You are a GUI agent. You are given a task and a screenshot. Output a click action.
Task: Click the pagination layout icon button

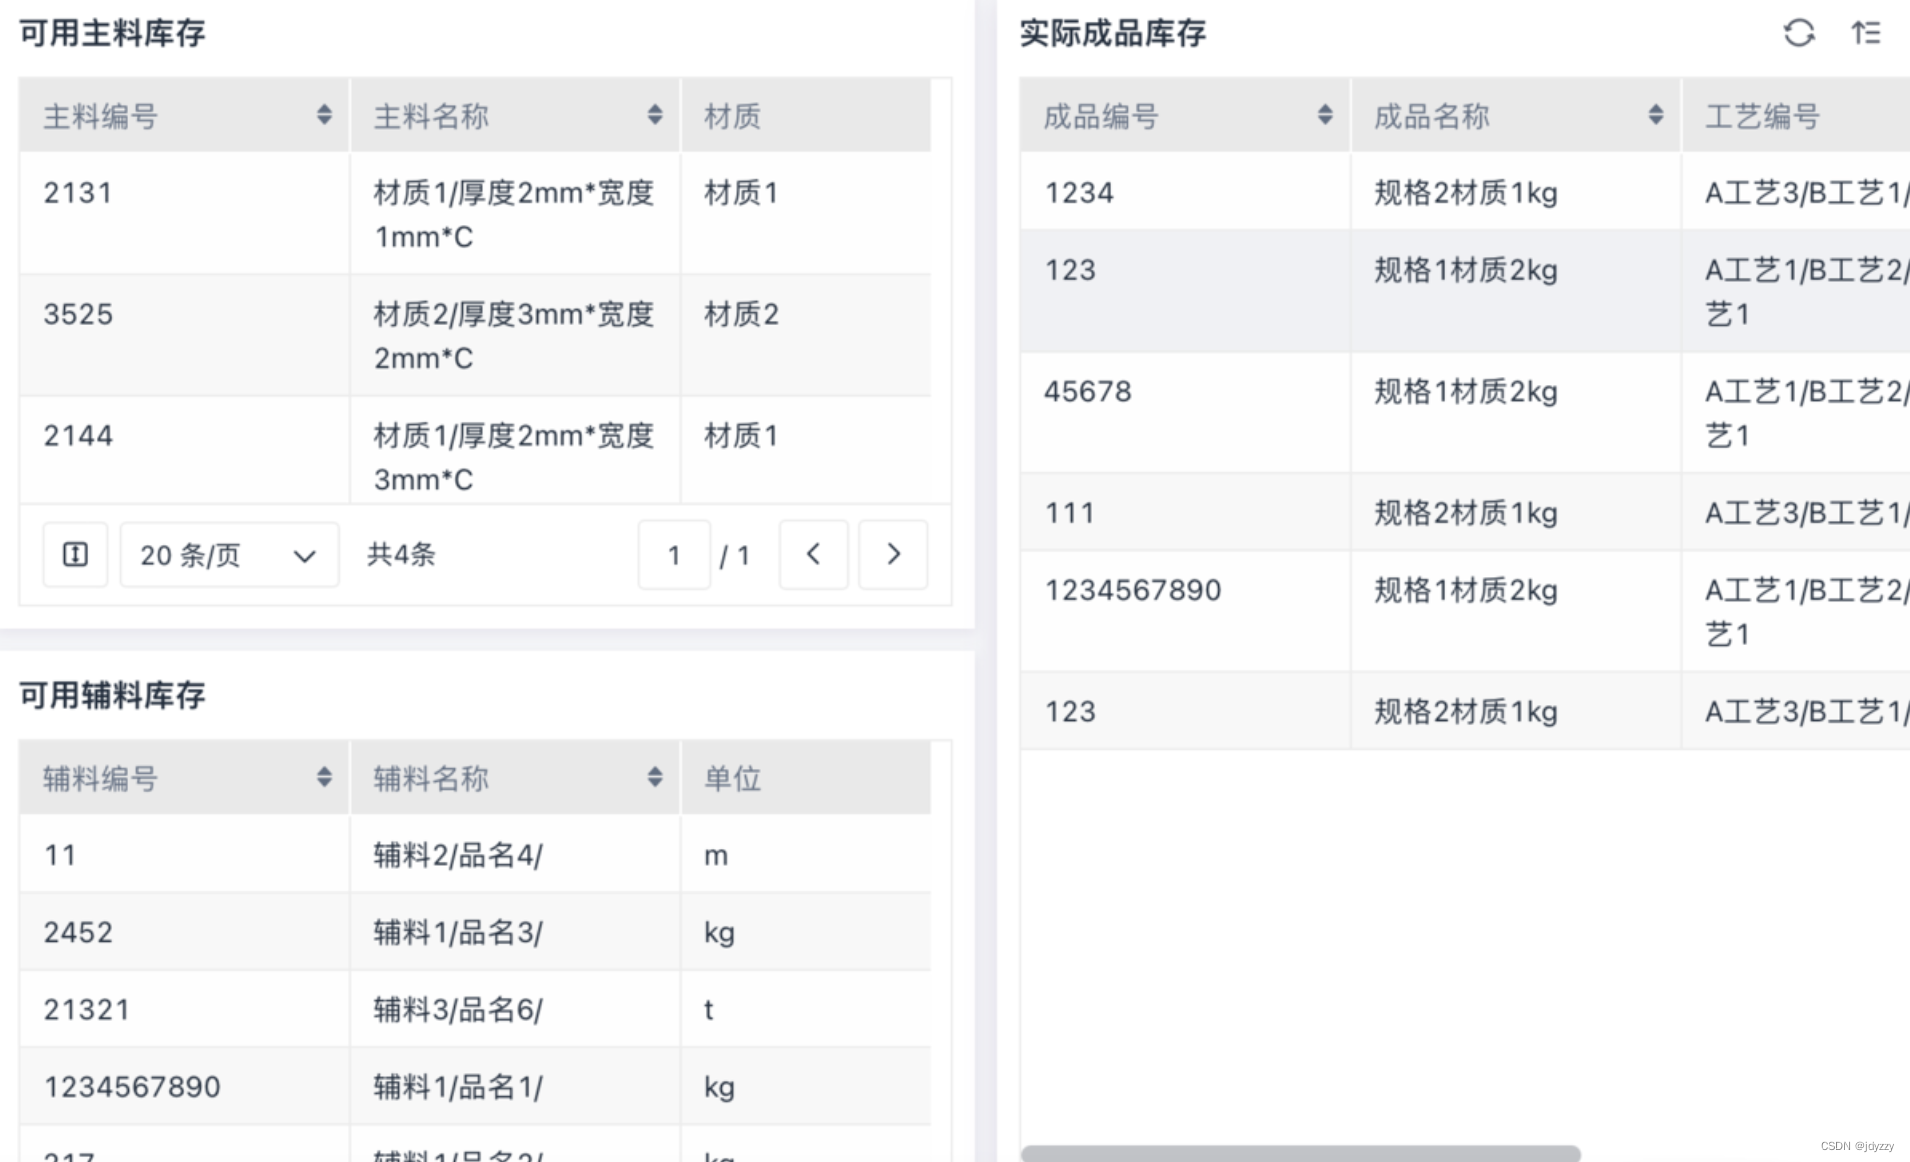pos(75,554)
